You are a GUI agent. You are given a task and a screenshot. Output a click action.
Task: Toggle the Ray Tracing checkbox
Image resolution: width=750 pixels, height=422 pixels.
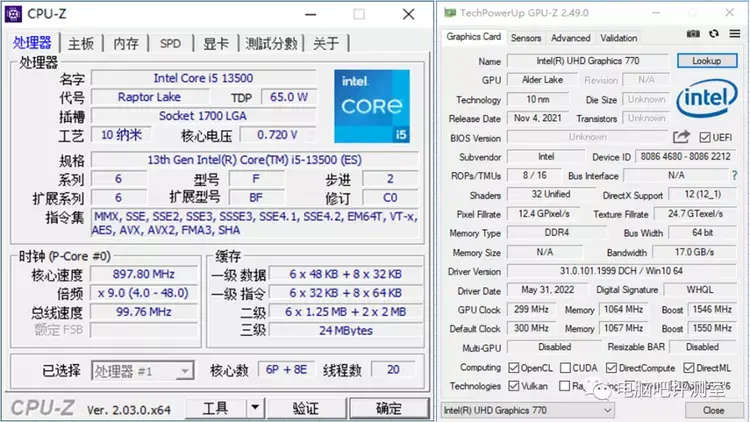click(565, 386)
